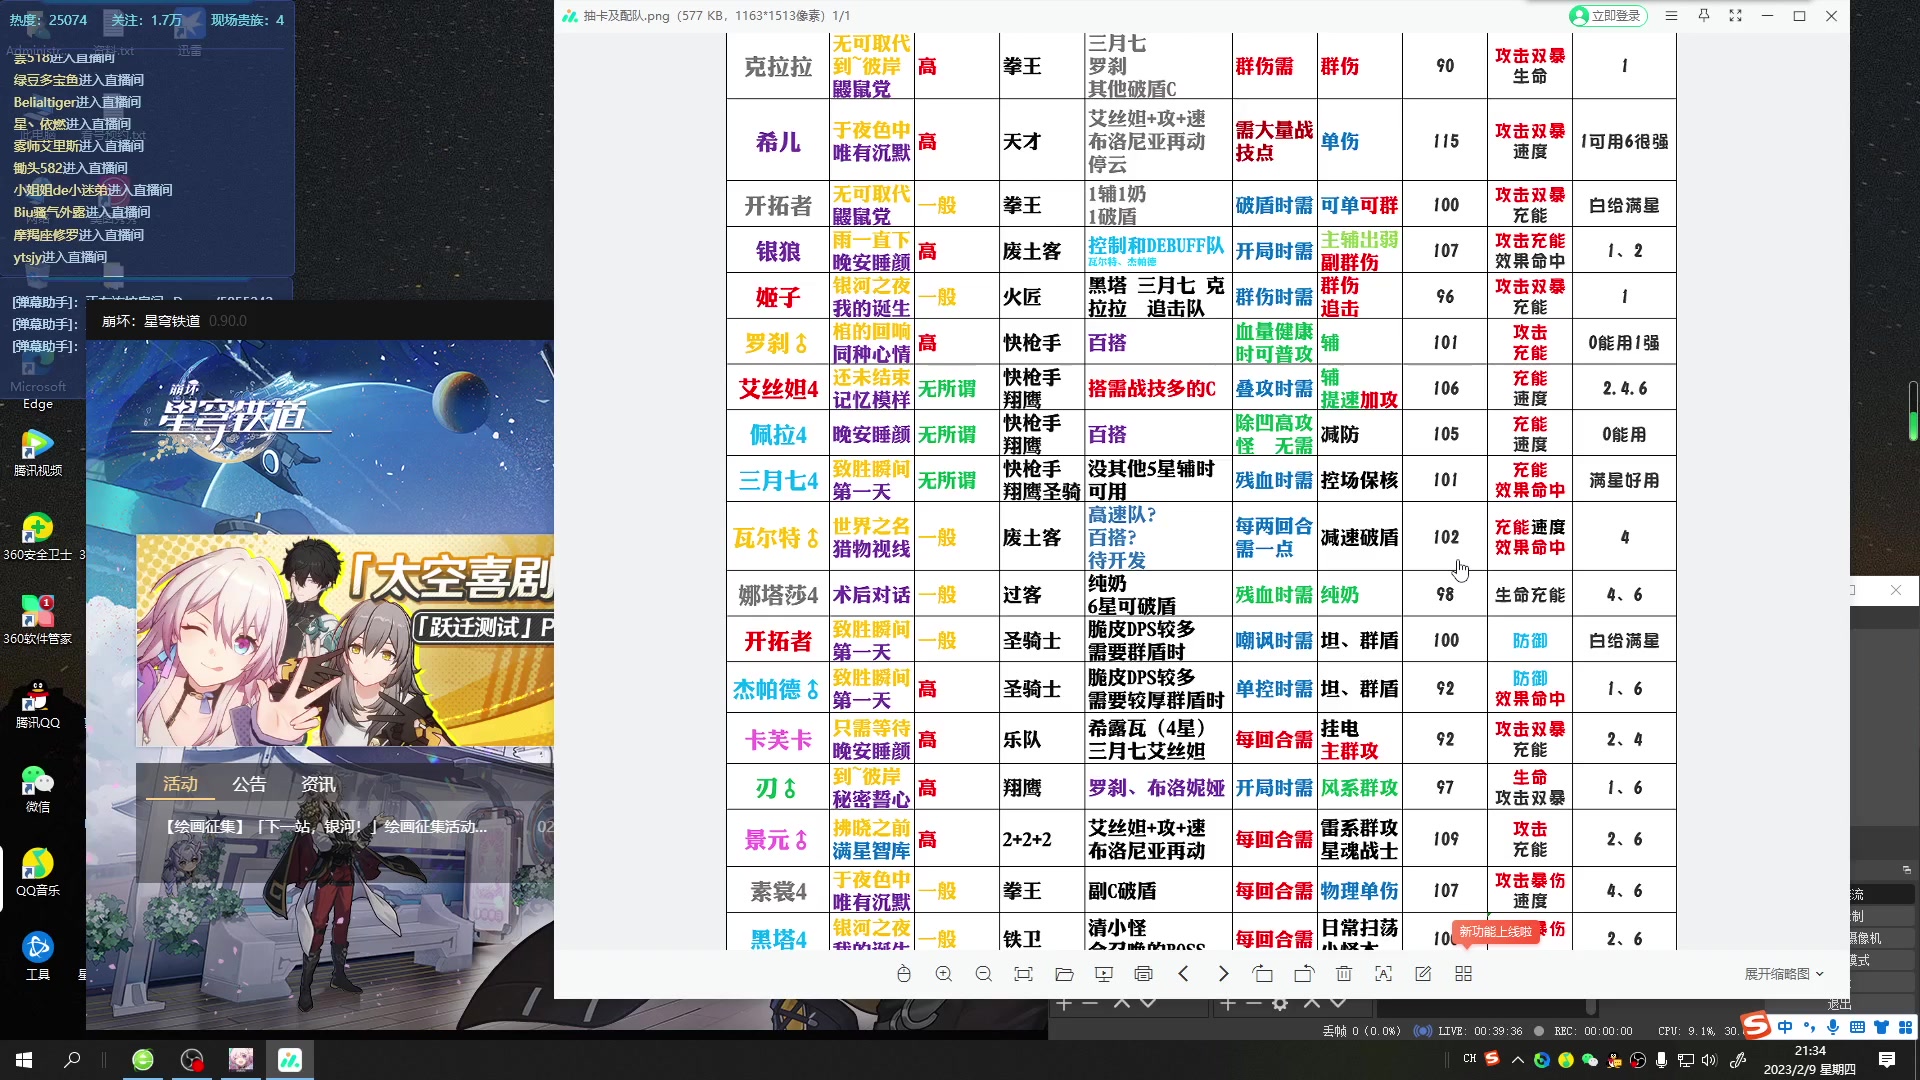This screenshot has width=1920, height=1080.
Task: Switch to the 资讯 tab in game launcher
Action: [318, 785]
